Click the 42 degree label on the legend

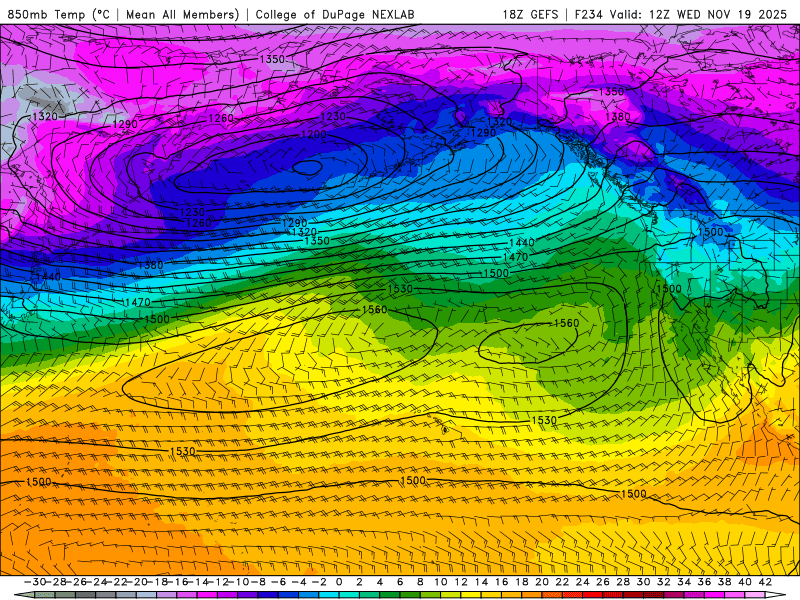click(765, 582)
